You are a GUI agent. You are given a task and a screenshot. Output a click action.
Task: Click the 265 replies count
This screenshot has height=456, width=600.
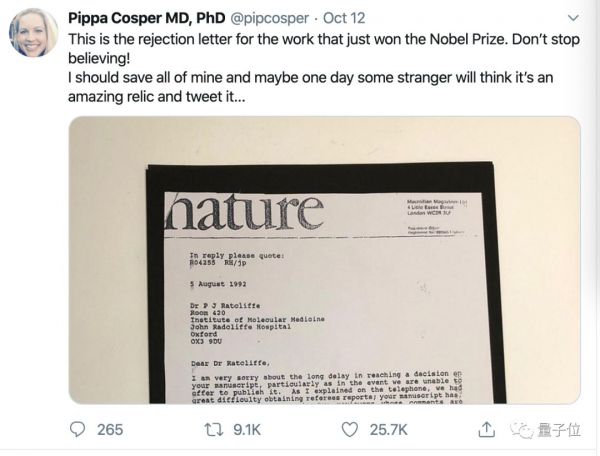tap(110, 429)
